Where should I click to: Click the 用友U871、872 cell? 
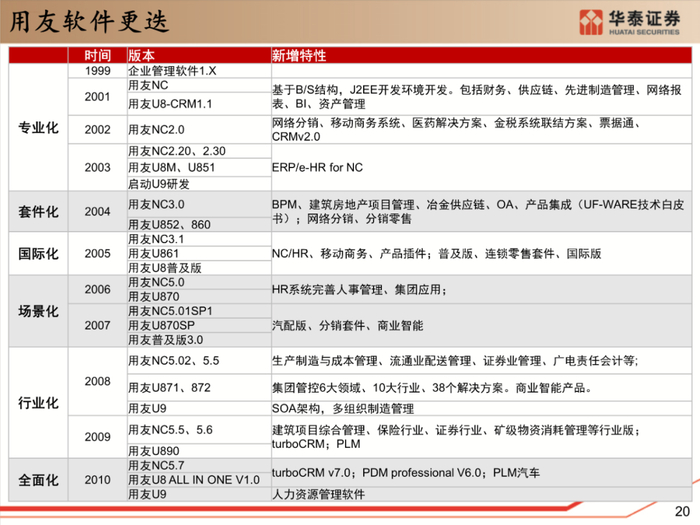pyautogui.click(x=199, y=388)
